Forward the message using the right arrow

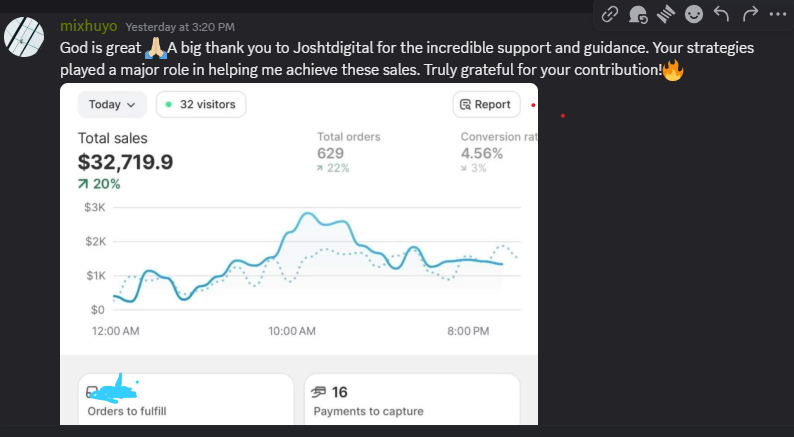tap(749, 13)
